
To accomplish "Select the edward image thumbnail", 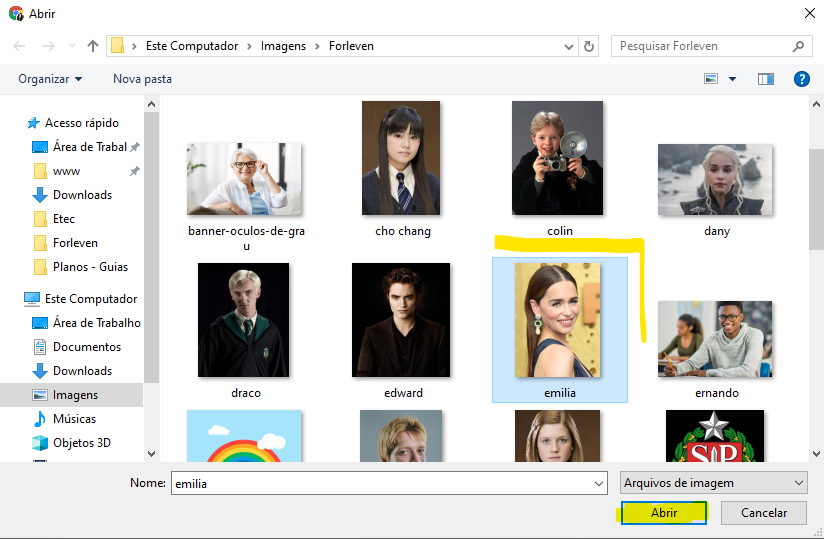I will point(401,320).
